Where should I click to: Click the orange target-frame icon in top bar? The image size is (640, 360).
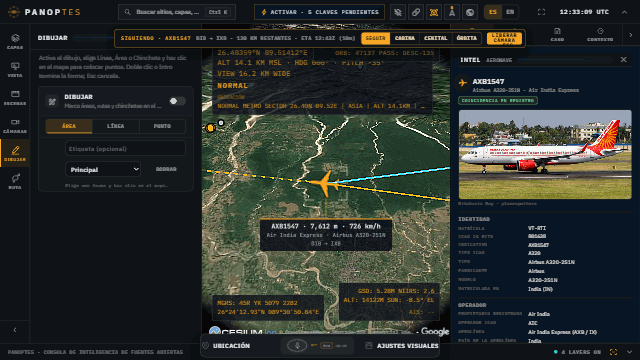tap(434, 12)
